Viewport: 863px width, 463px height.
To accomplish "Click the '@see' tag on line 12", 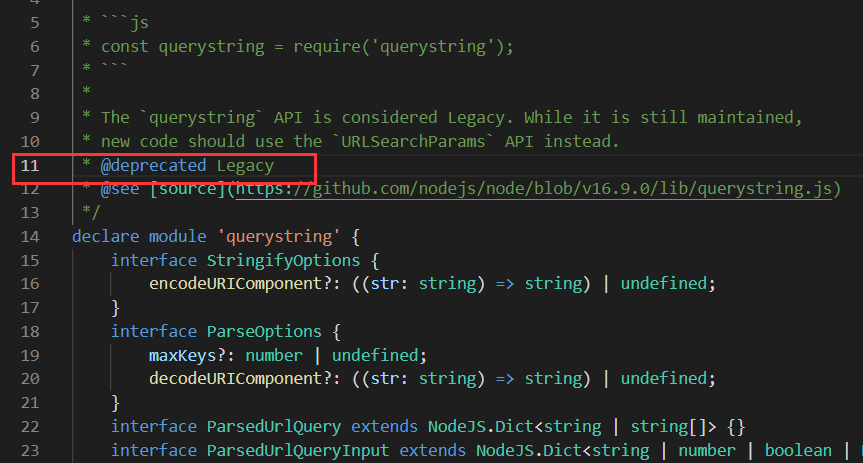I will pos(119,189).
